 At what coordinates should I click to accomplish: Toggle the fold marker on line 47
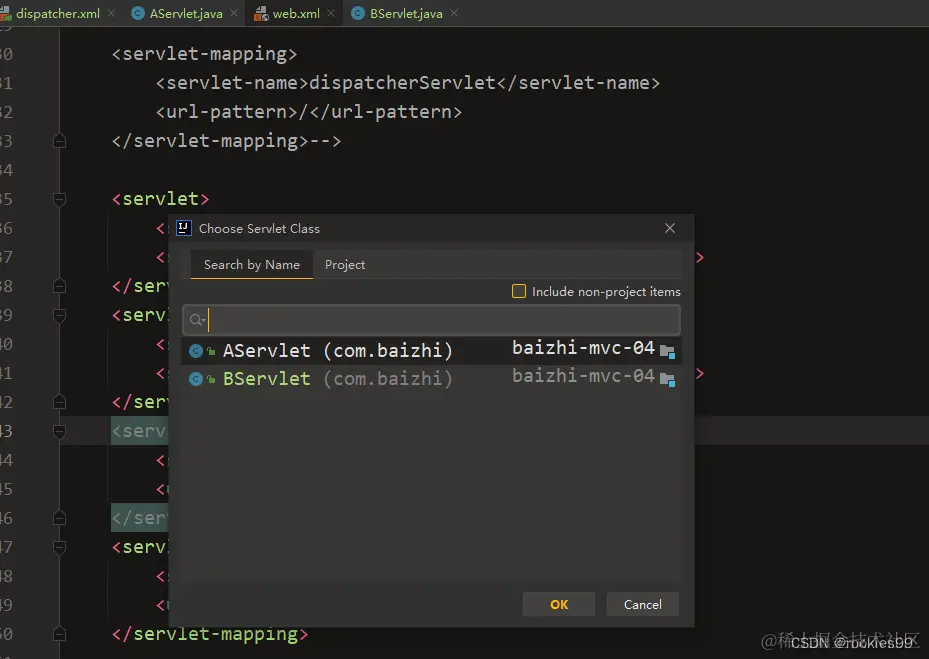[59, 548]
